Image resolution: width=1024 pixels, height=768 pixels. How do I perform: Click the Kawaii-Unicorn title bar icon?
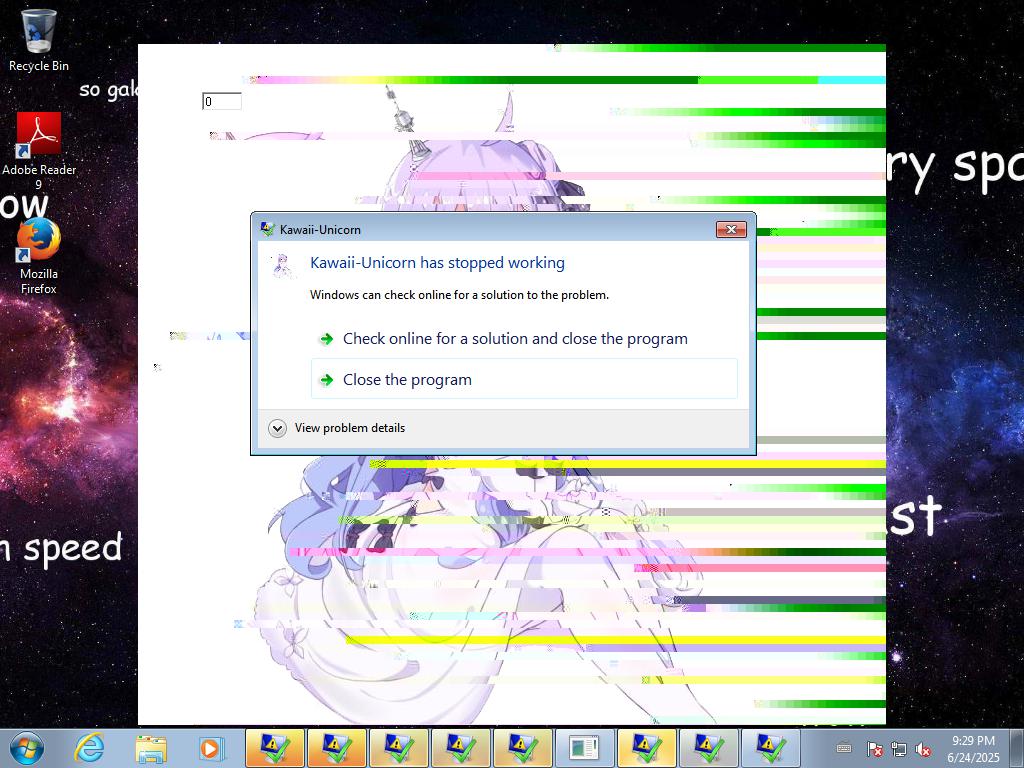click(x=267, y=229)
